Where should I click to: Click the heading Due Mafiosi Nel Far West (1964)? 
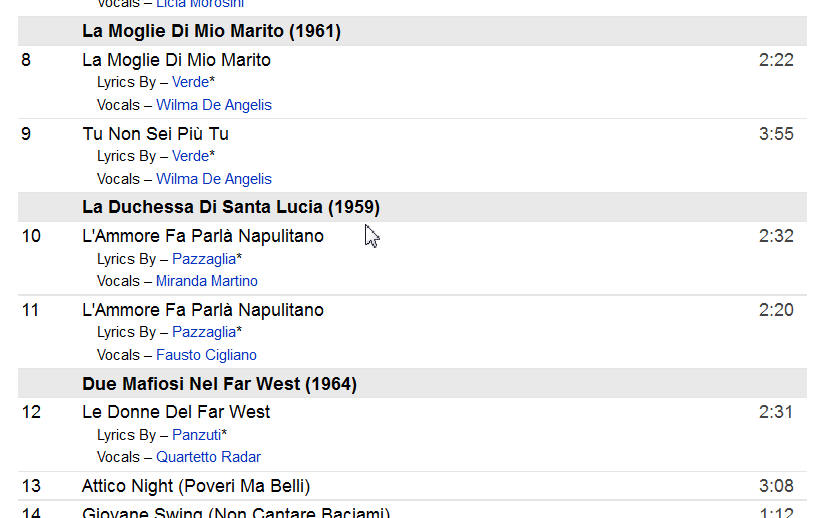click(x=219, y=383)
